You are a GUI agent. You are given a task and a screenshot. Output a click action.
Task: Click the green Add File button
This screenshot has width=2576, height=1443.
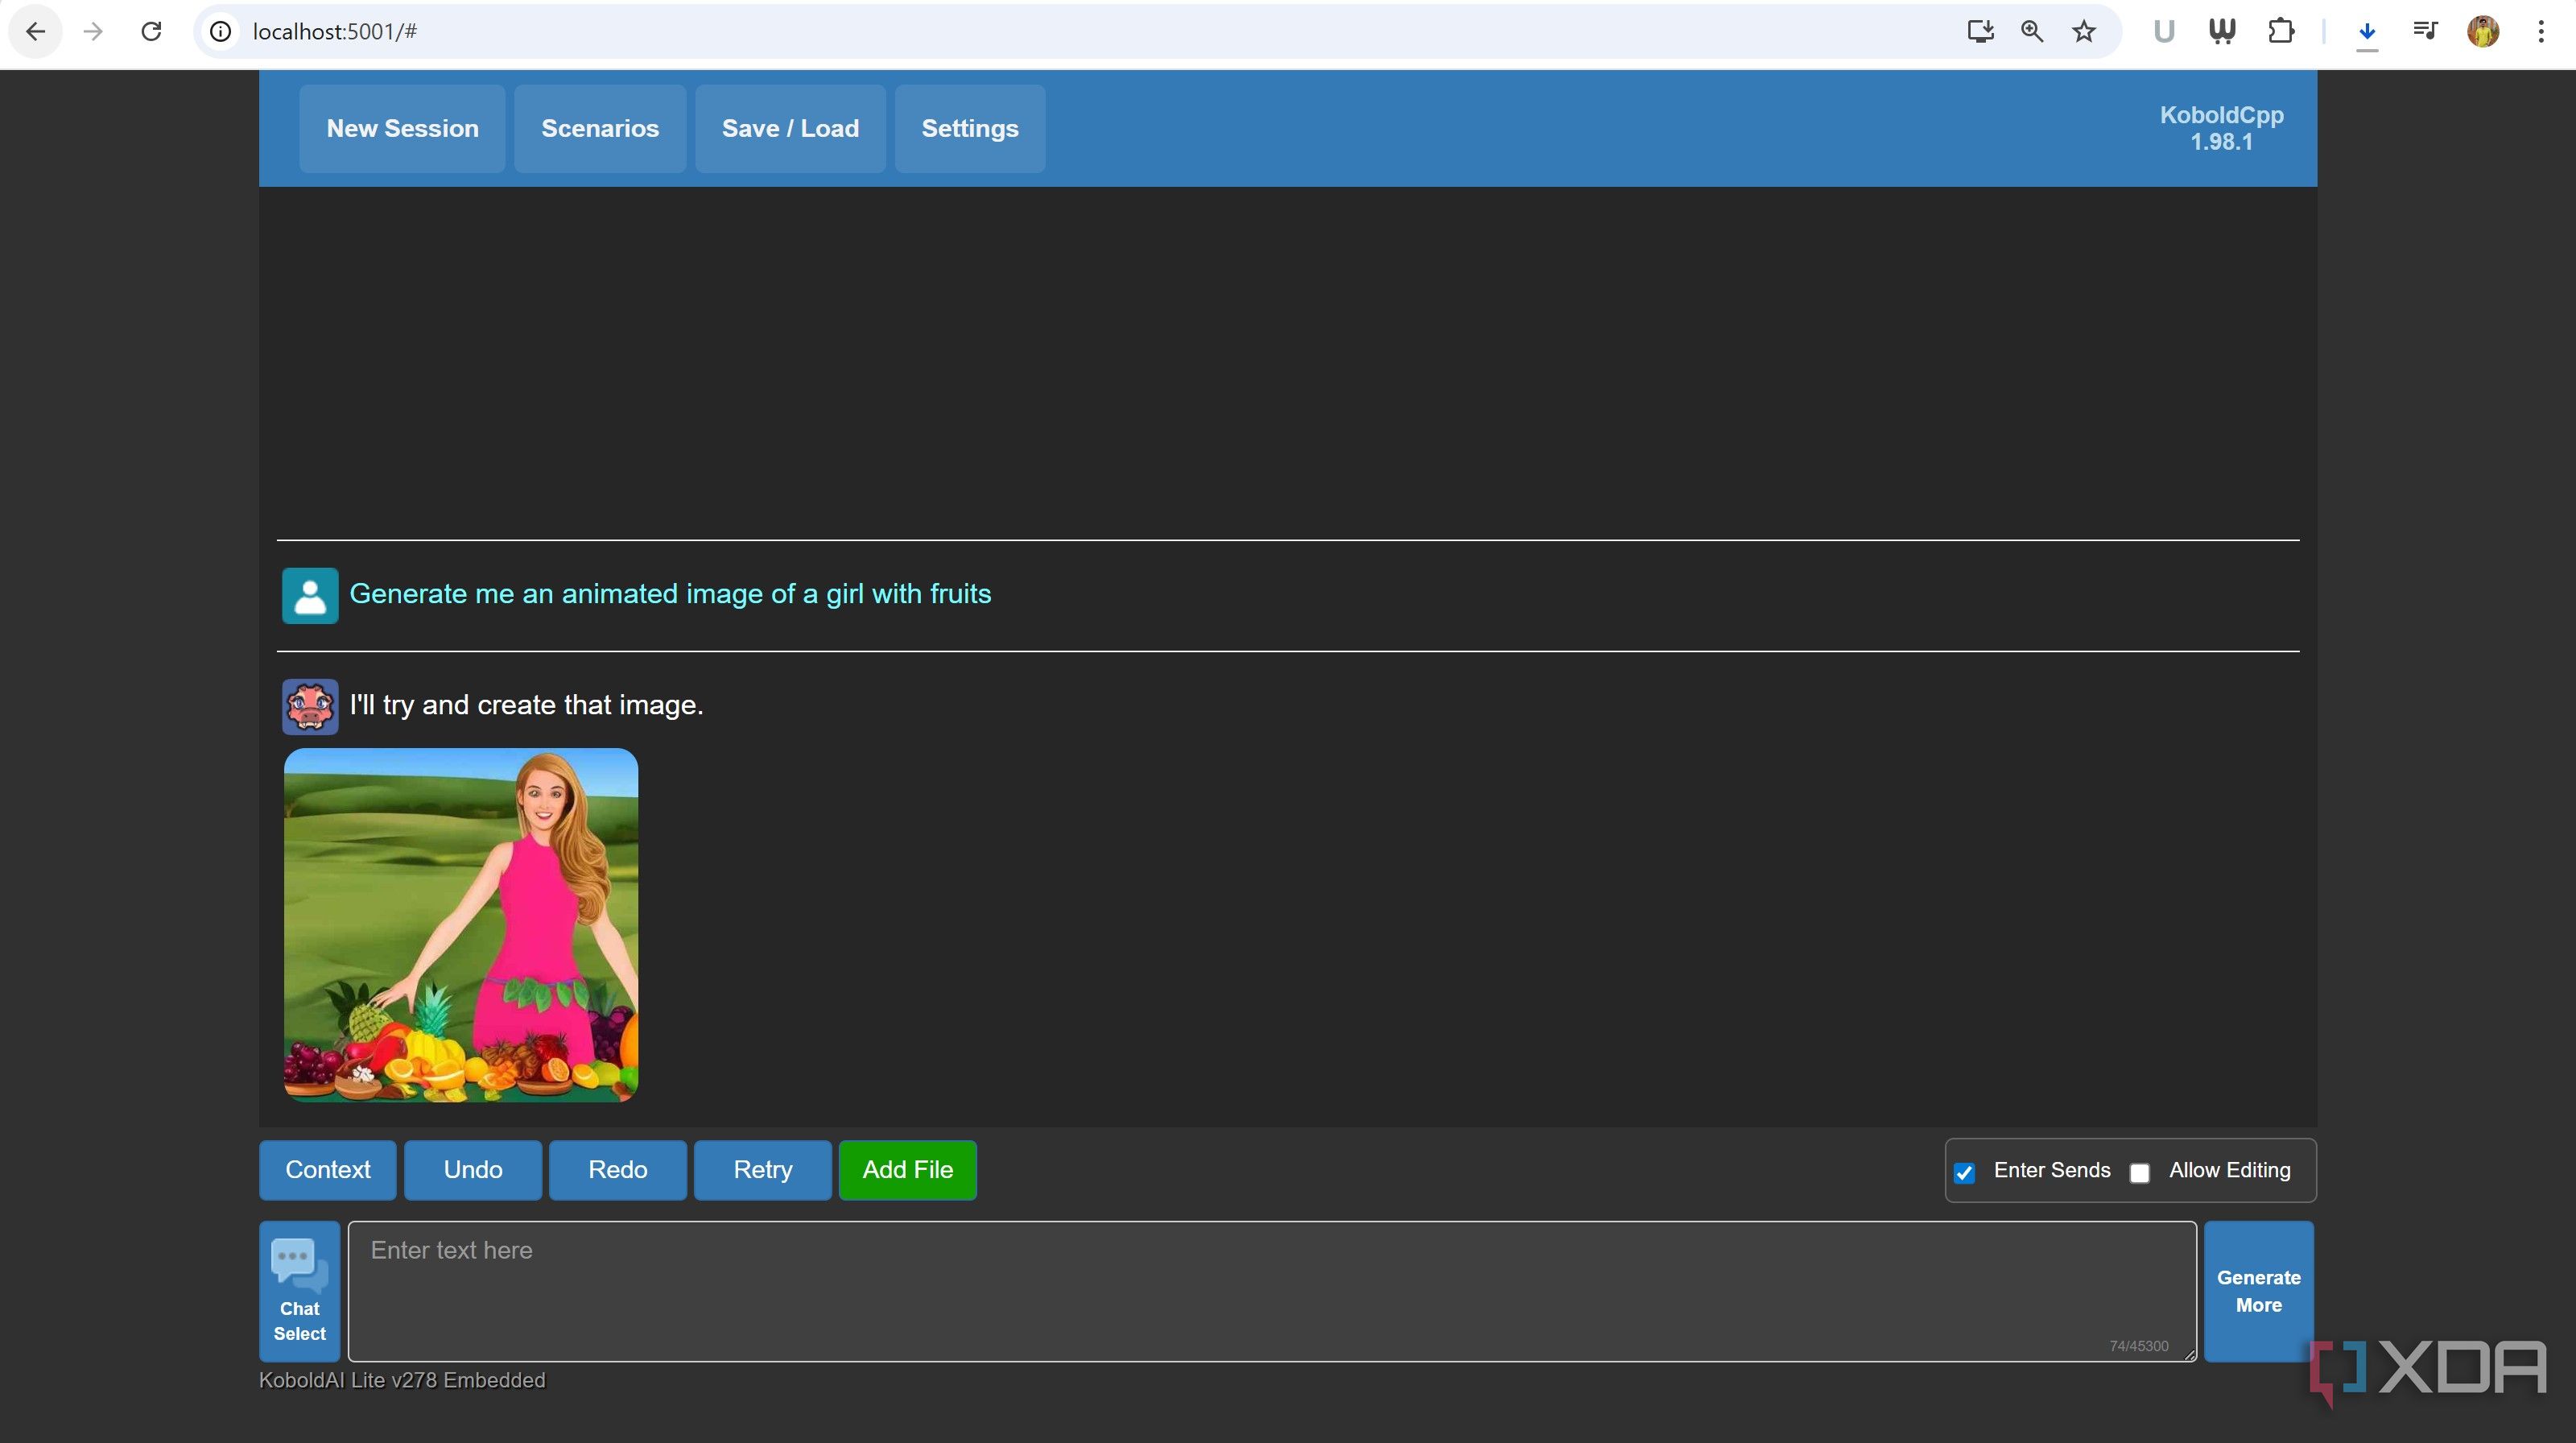908,1170
